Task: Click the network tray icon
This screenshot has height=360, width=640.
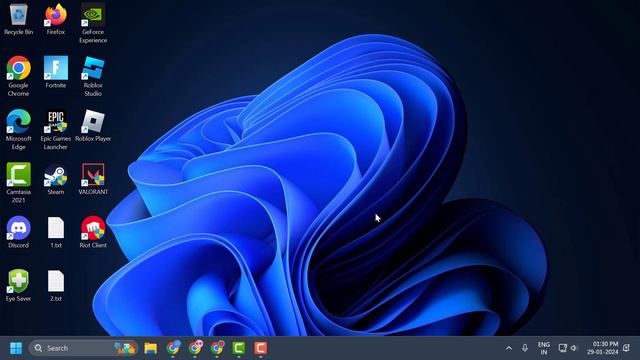Action: click(x=562, y=348)
